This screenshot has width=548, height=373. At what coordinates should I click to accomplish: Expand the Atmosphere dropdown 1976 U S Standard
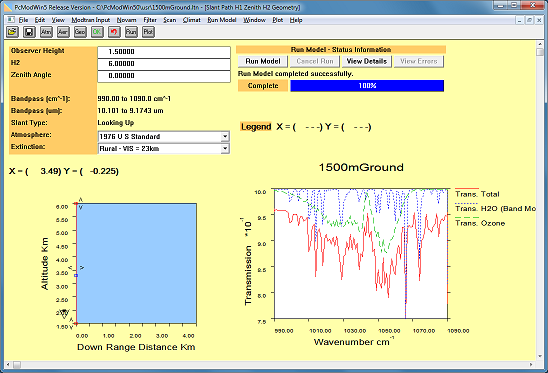pyautogui.click(x=225, y=136)
